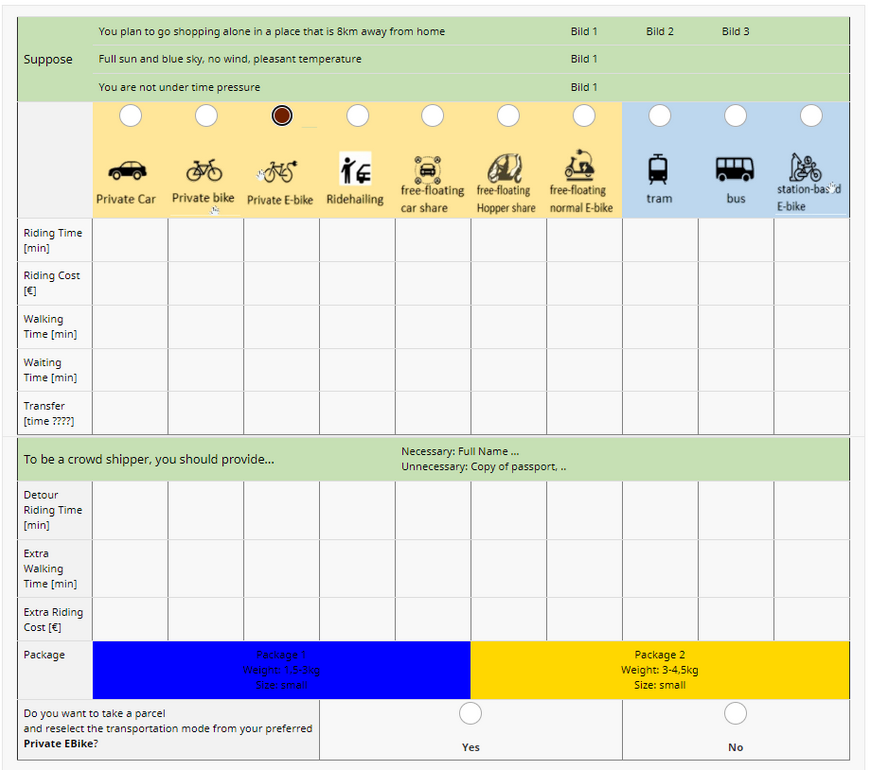This screenshot has height=778, width=873.
Task: Click the blue Package 1 block
Action: [281, 670]
